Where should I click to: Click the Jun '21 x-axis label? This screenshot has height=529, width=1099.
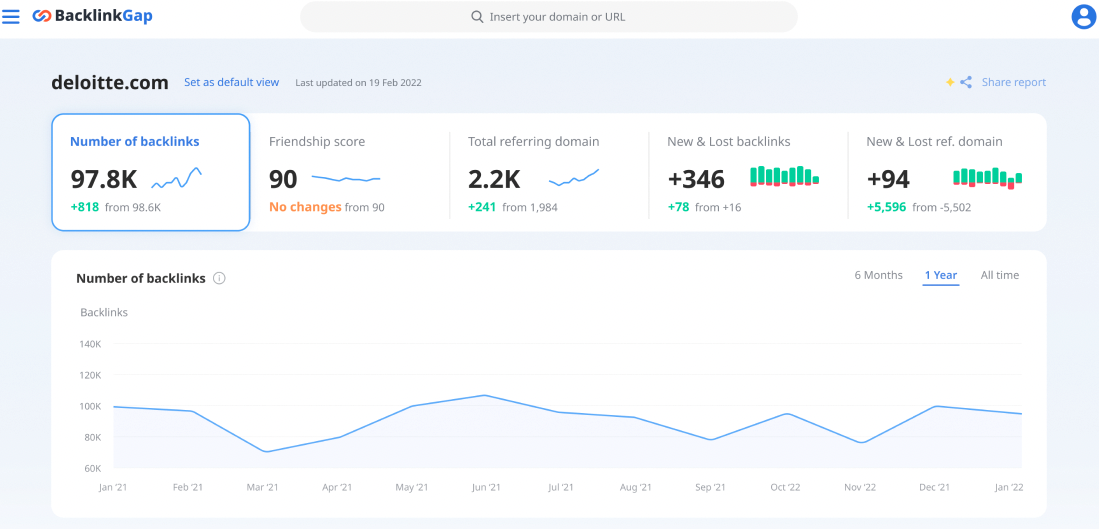coord(486,488)
